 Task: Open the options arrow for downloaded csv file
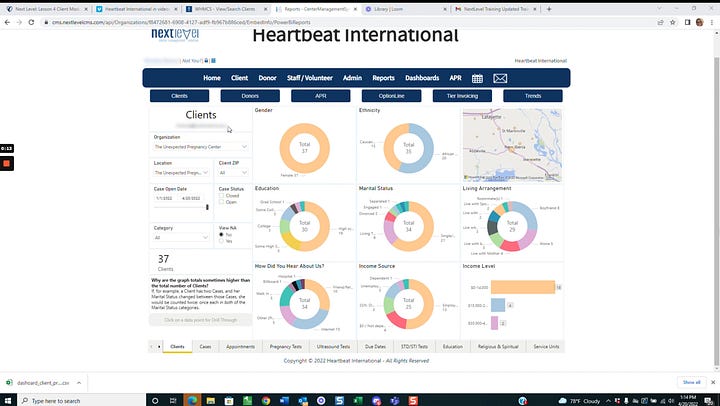click(79, 383)
